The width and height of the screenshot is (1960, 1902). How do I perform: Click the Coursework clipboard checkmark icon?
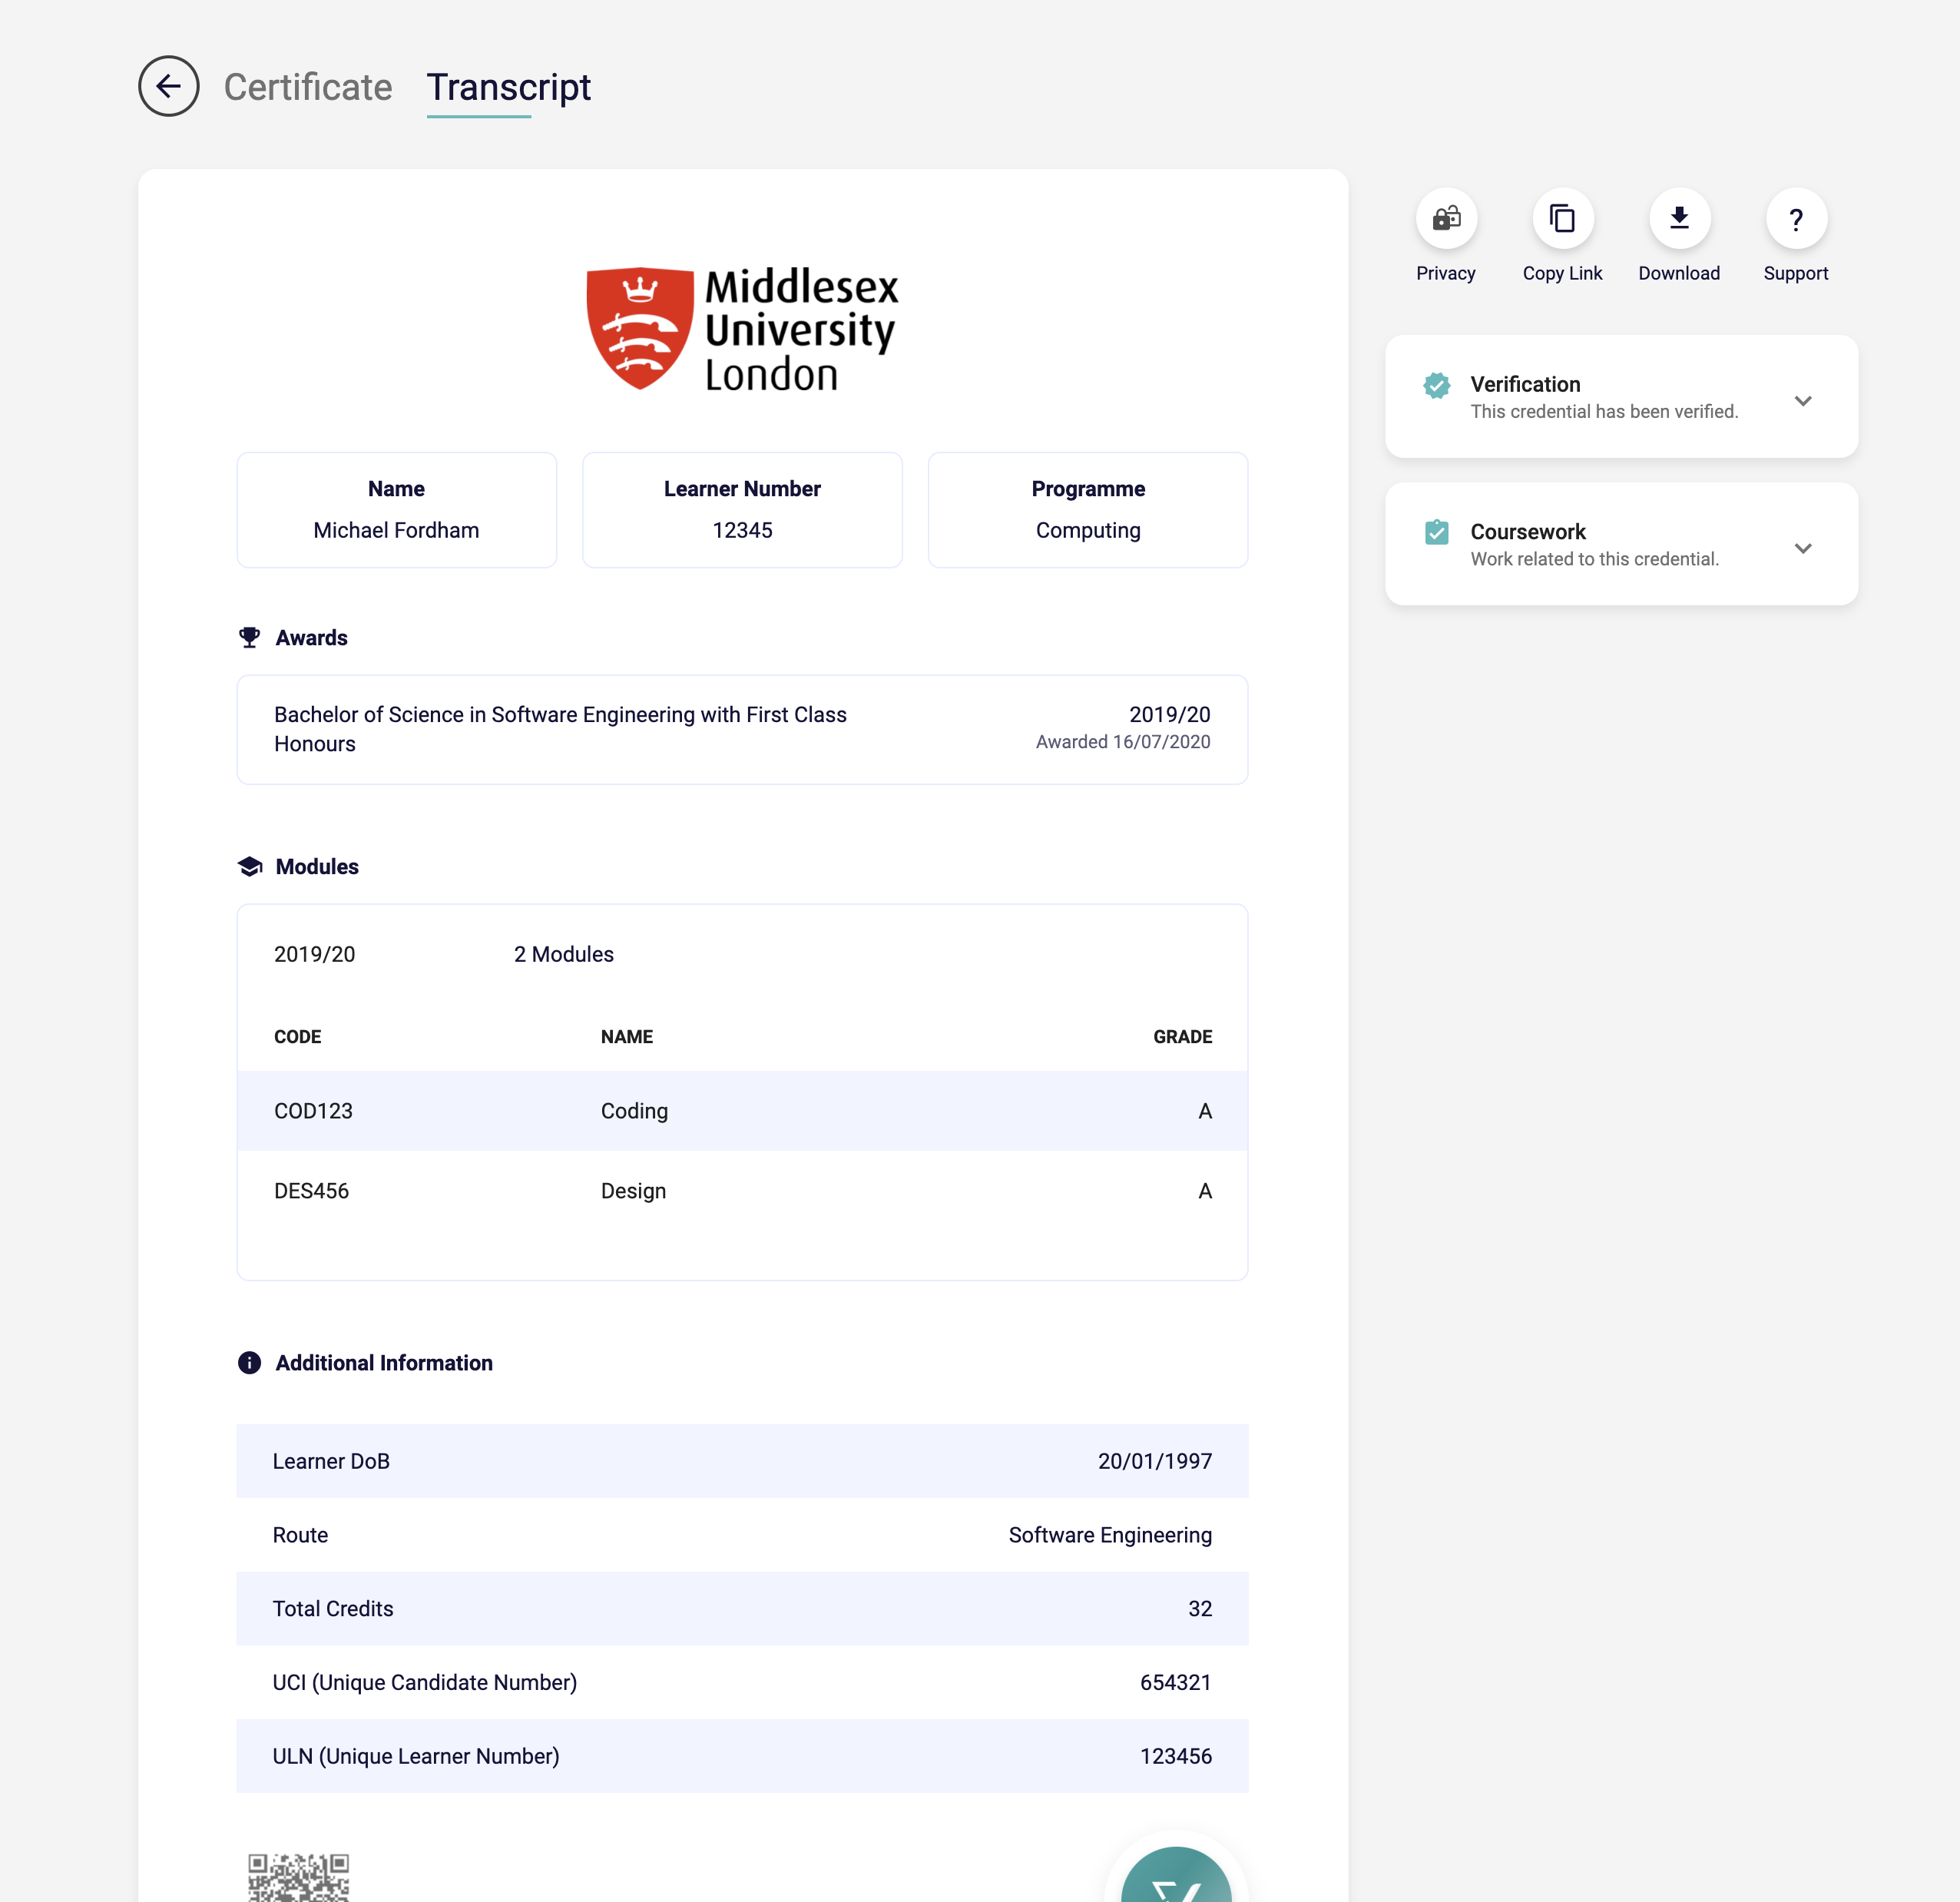[x=1437, y=532]
